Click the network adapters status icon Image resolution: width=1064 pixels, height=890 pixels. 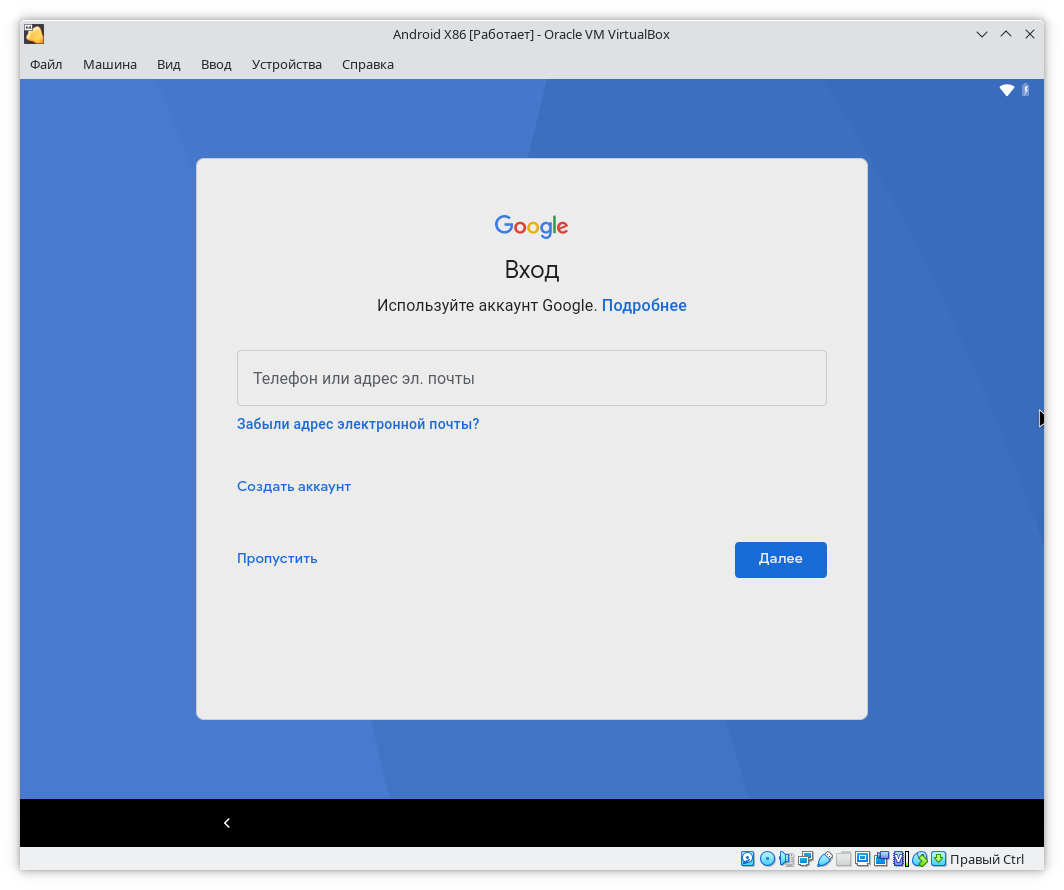pos(806,859)
